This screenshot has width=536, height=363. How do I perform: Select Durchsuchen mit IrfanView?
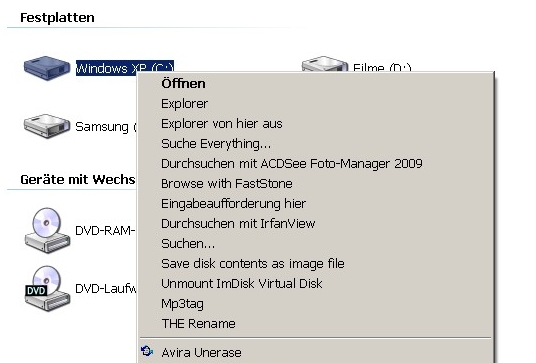pos(317,224)
